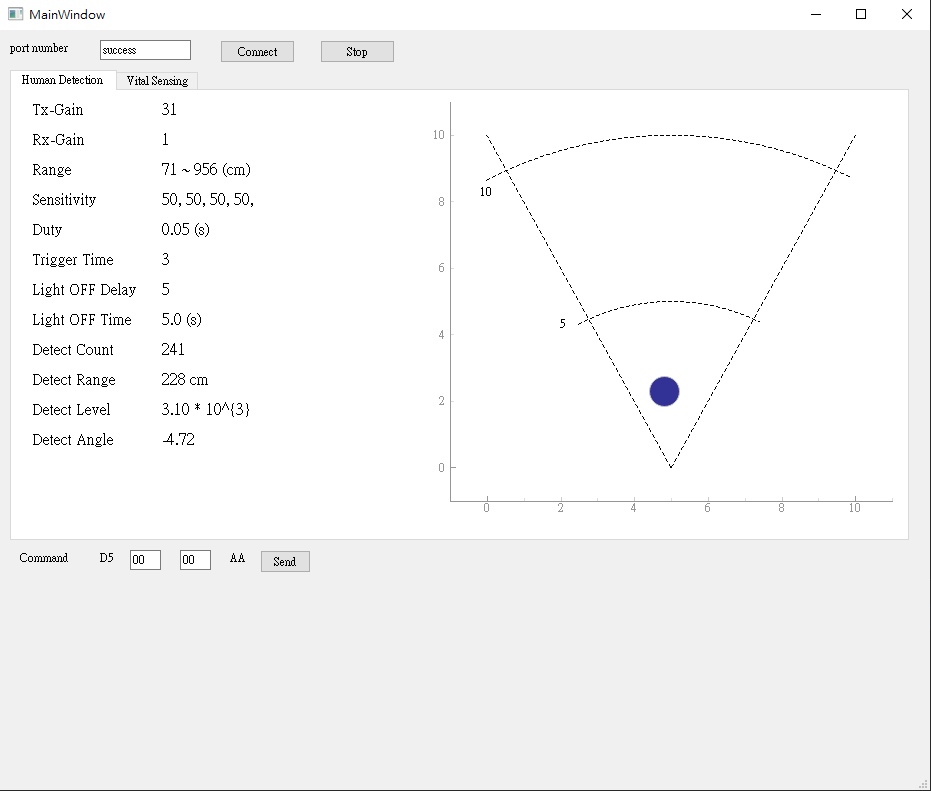The height and width of the screenshot is (791, 931).
Task: Click the Rx-Gain label
Action: (x=58, y=140)
